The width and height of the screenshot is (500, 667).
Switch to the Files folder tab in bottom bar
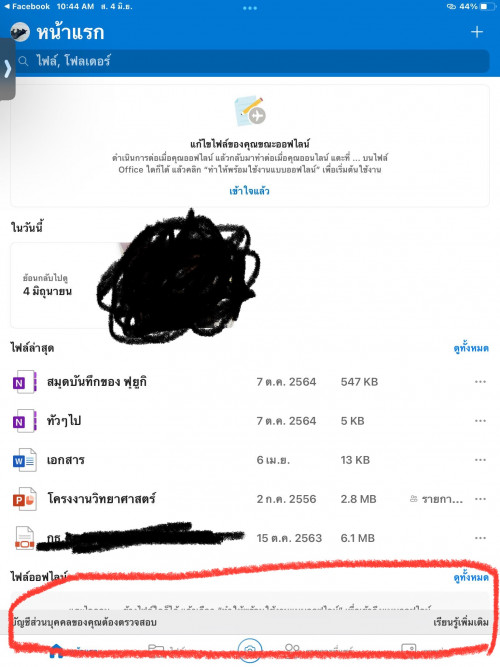tap(156, 650)
